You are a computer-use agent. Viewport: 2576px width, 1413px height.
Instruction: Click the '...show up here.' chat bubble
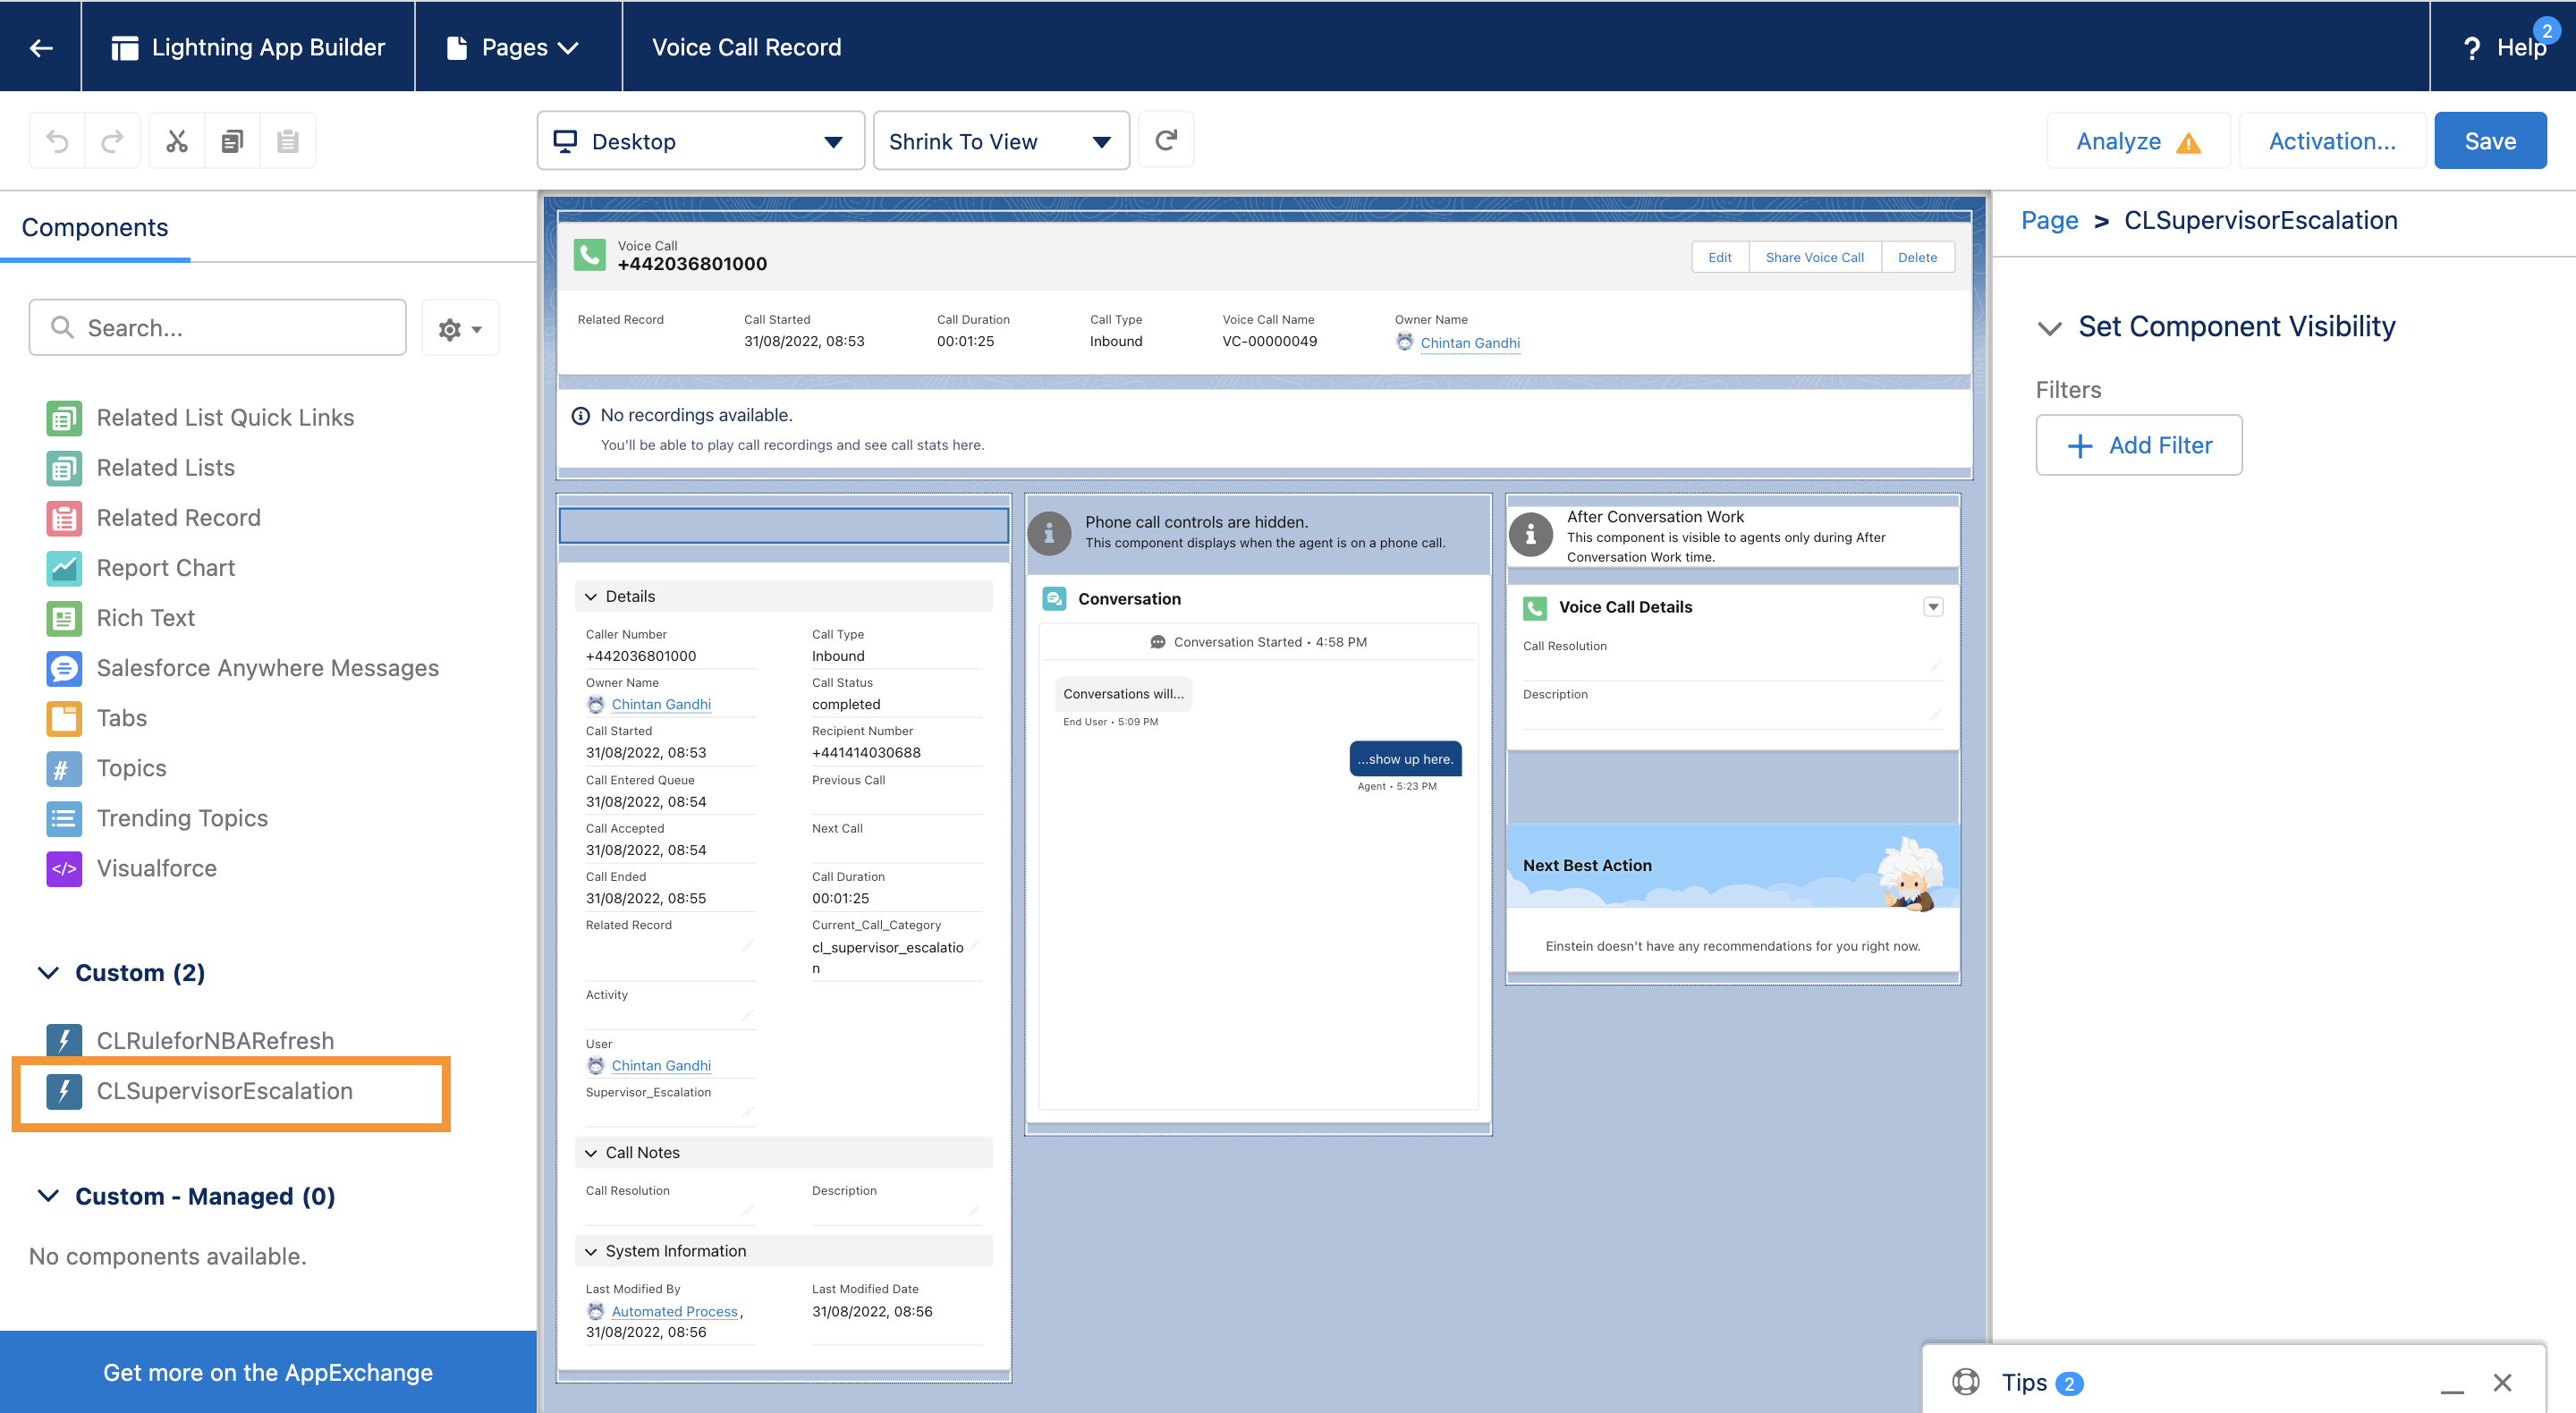click(1405, 758)
